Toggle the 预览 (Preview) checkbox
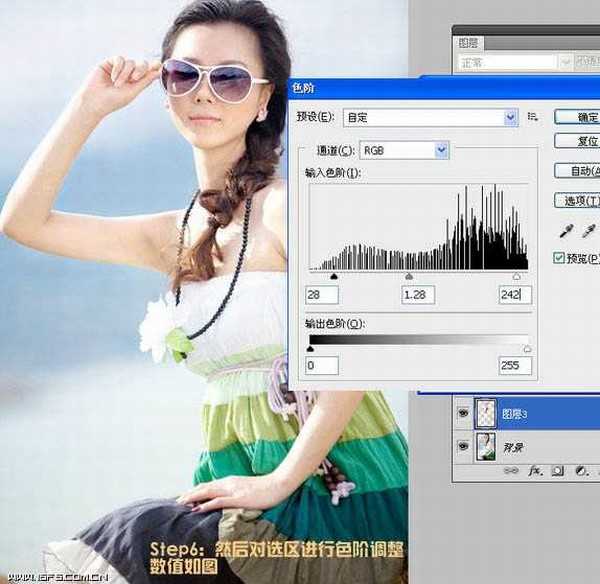The height and width of the screenshot is (584, 600). tap(560, 258)
